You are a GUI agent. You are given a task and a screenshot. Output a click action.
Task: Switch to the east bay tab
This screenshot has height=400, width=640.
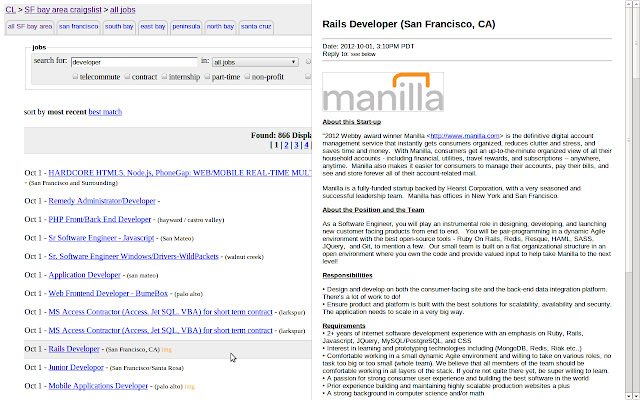[x=153, y=27]
